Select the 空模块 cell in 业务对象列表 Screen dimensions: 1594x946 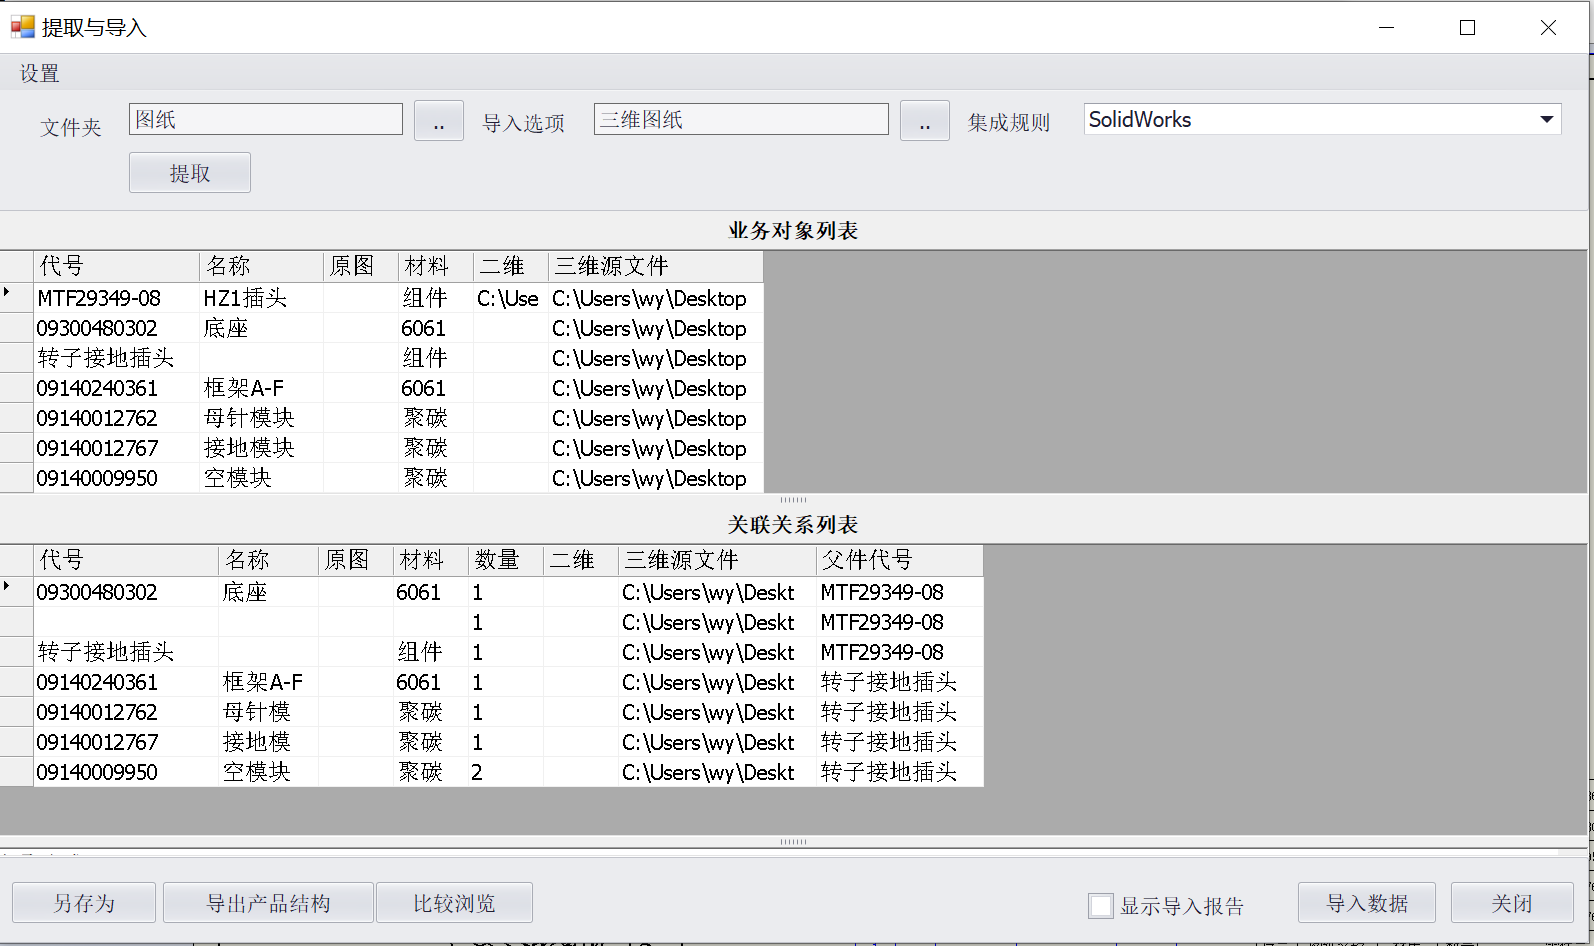pyautogui.click(x=261, y=478)
